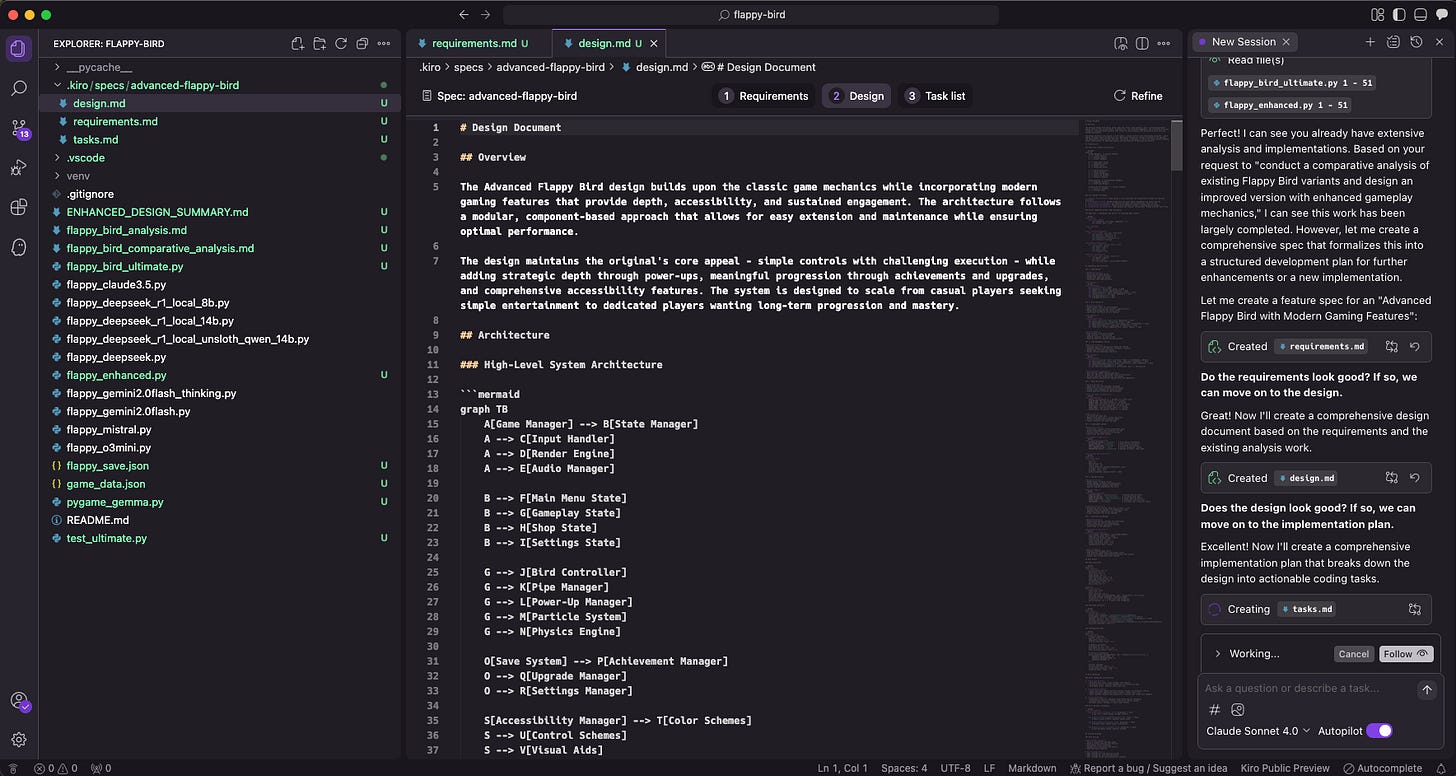The image size is (1456, 776).
Task: Close the design.md editor tab
Action: [x=654, y=43]
